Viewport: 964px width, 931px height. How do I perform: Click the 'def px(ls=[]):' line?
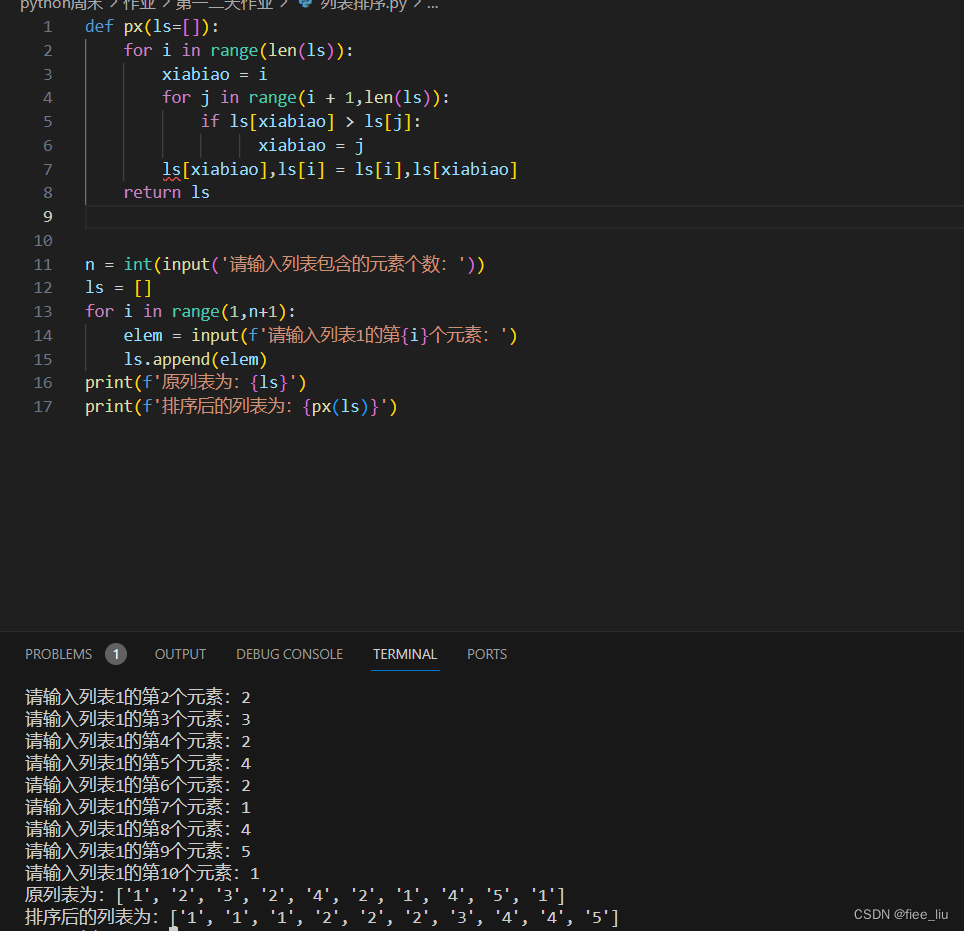(152, 27)
